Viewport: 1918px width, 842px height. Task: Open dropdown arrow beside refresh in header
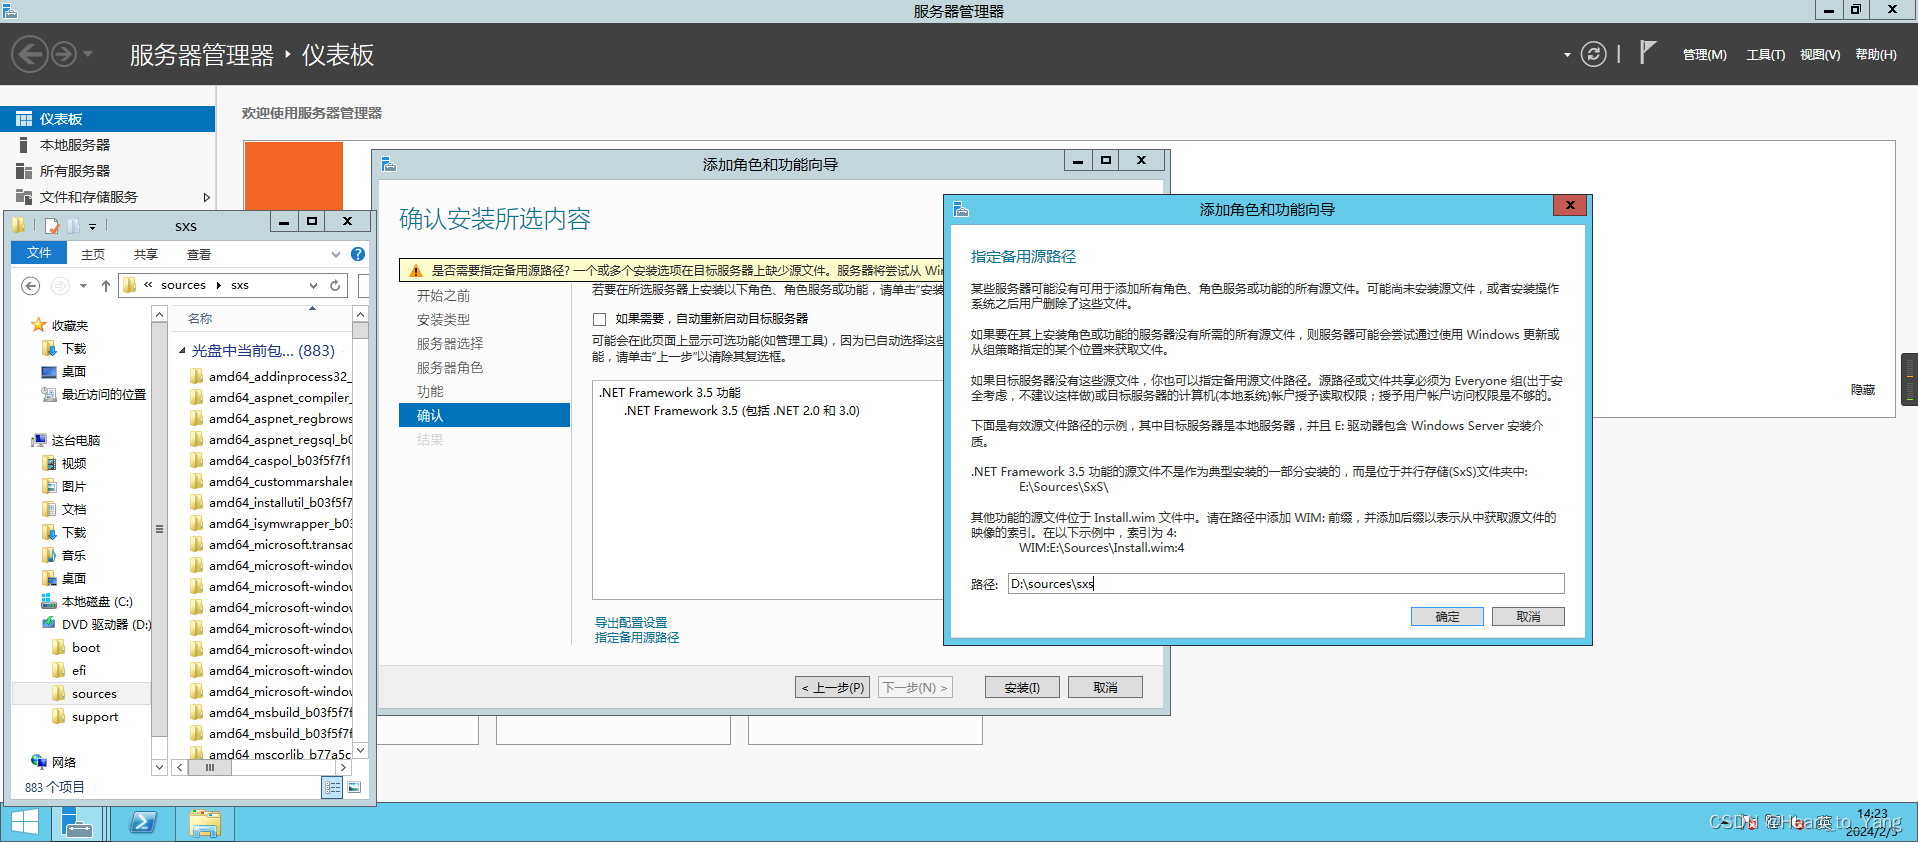coord(1567,55)
